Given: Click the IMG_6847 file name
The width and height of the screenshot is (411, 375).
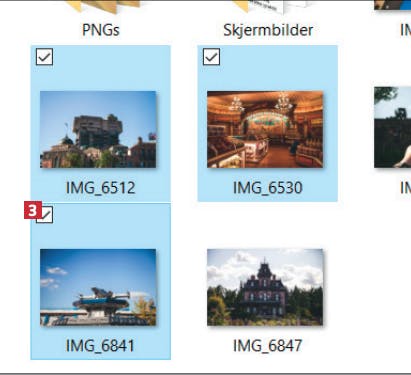Looking at the screenshot, I should pos(268,346).
